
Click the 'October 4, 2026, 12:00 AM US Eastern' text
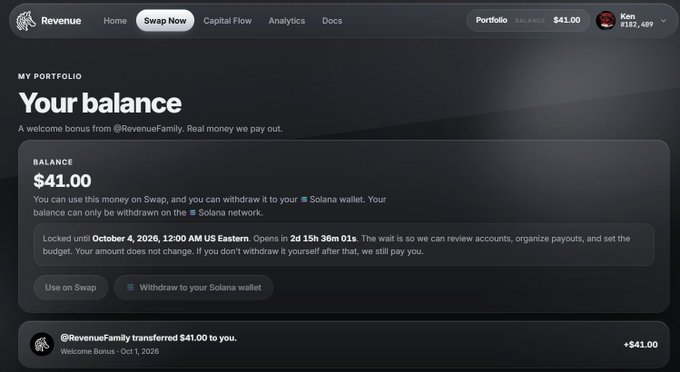pos(170,238)
